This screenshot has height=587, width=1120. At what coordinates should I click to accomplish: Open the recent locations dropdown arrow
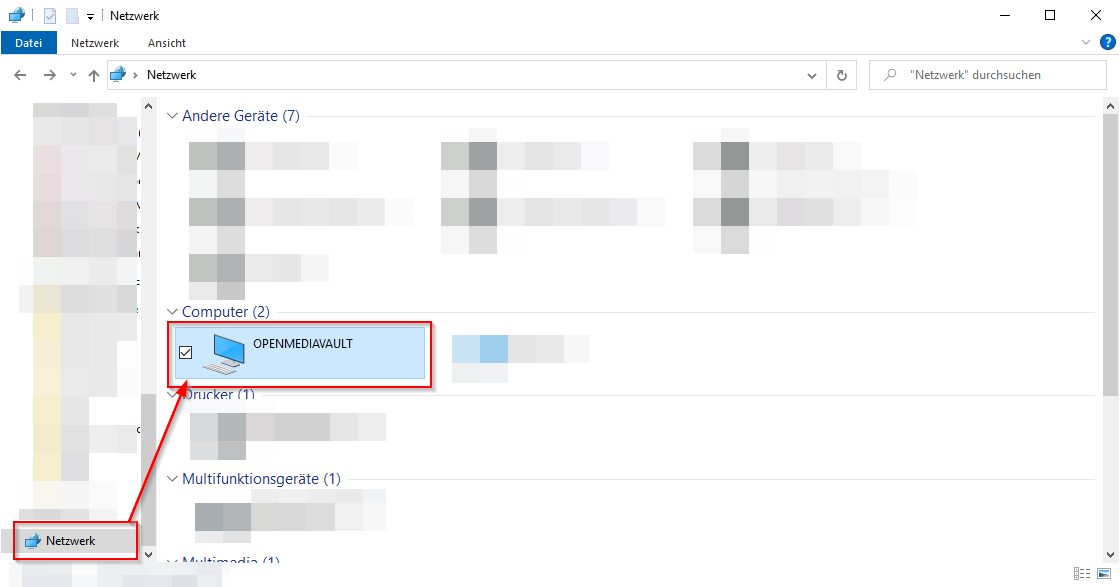pos(73,75)
